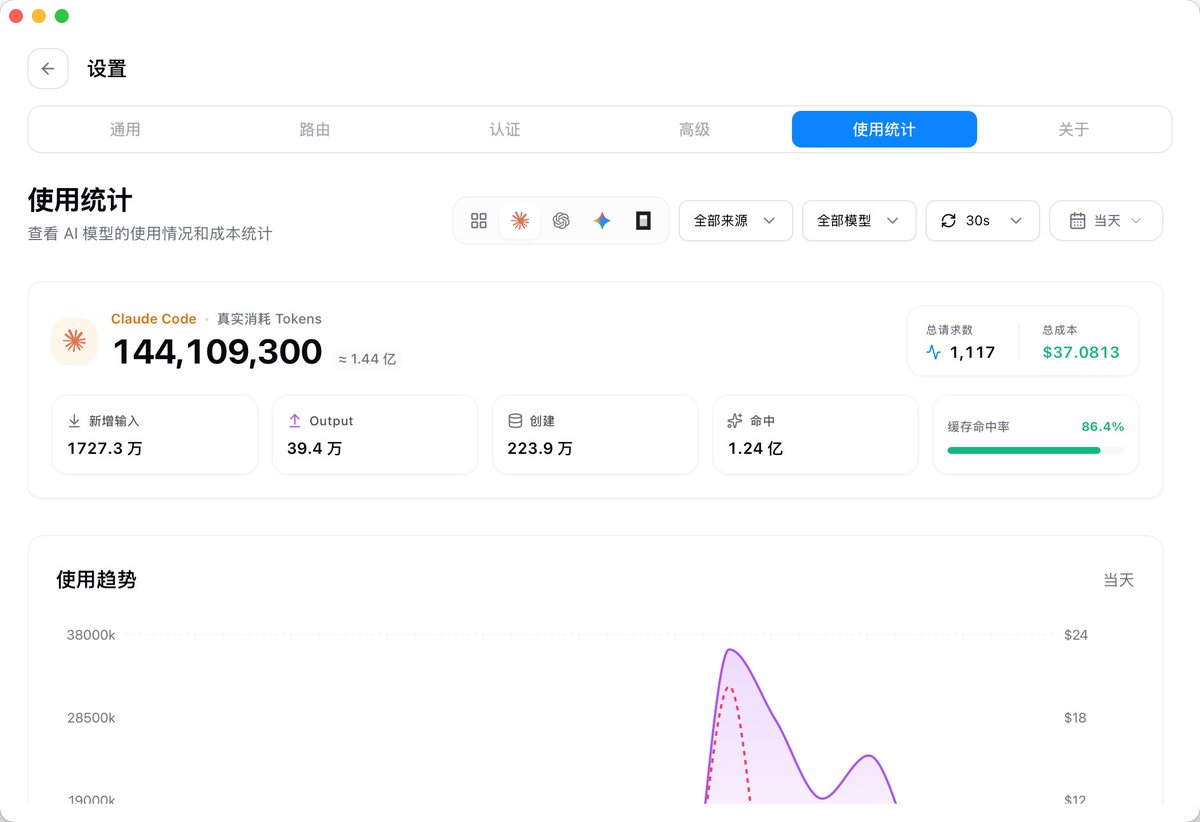Select the Gemini provider icon filter

[x=602, y=221]
